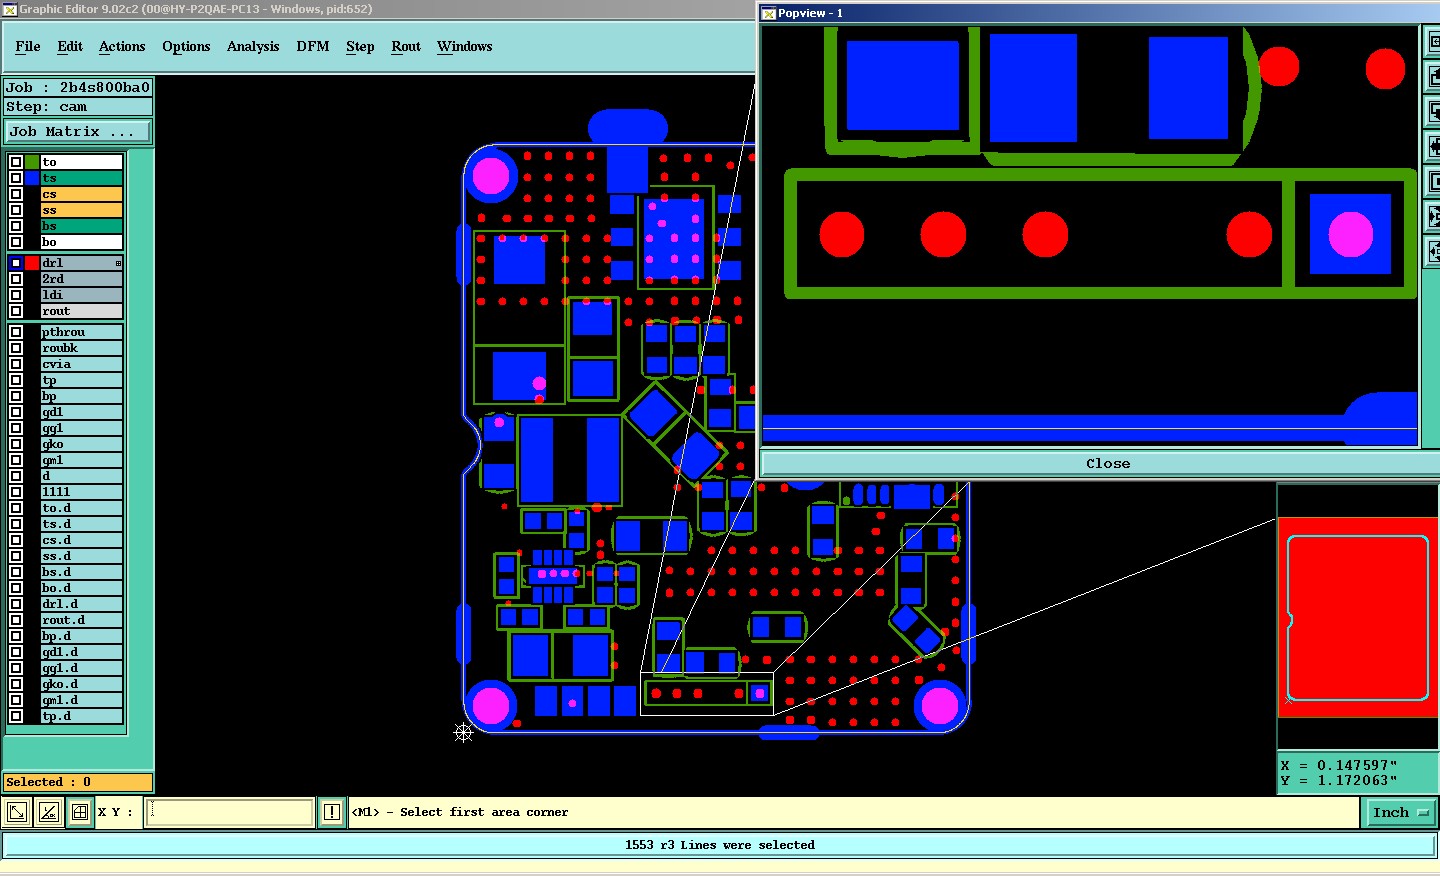Toggle the '2rd' layer checkbox
1440x876 pixels.
point(16,279)
